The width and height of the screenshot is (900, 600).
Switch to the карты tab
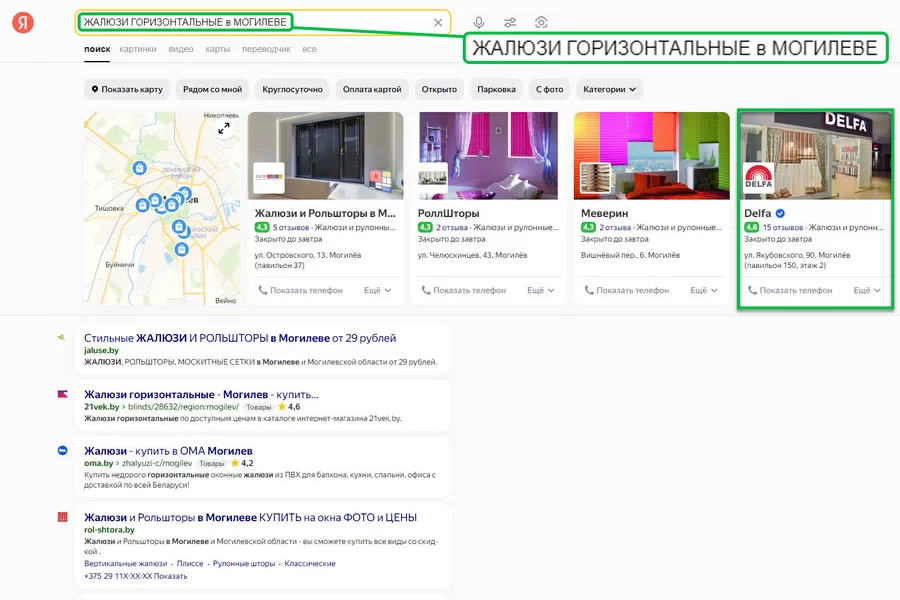pos(218,49)
